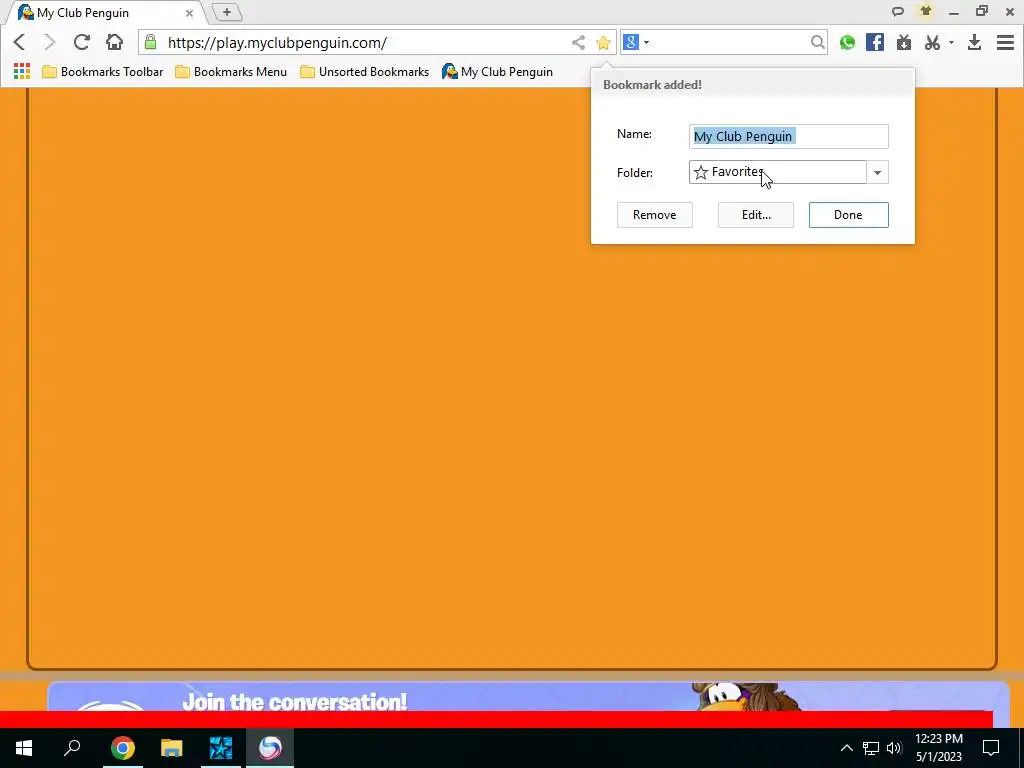Click the volume speaker tray icon

coord(894,748)
